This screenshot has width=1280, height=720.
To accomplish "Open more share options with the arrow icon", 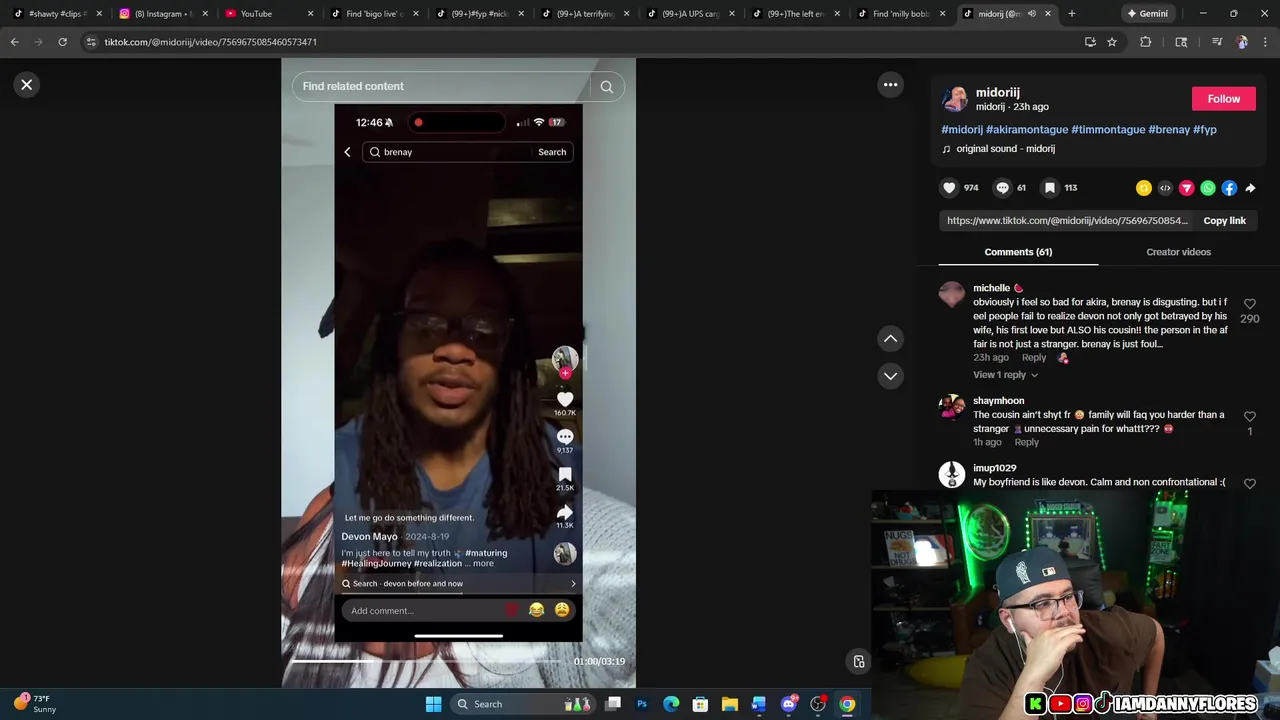I will [x=1250, y=188].
